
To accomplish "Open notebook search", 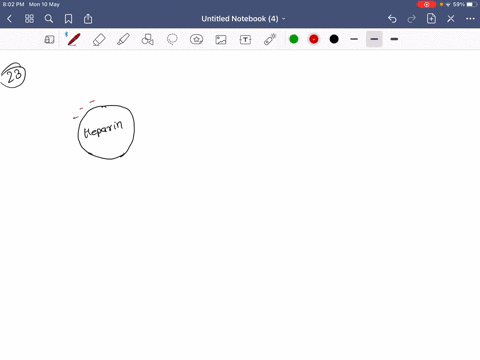I will pyautogui.click(x=49, y=19).
